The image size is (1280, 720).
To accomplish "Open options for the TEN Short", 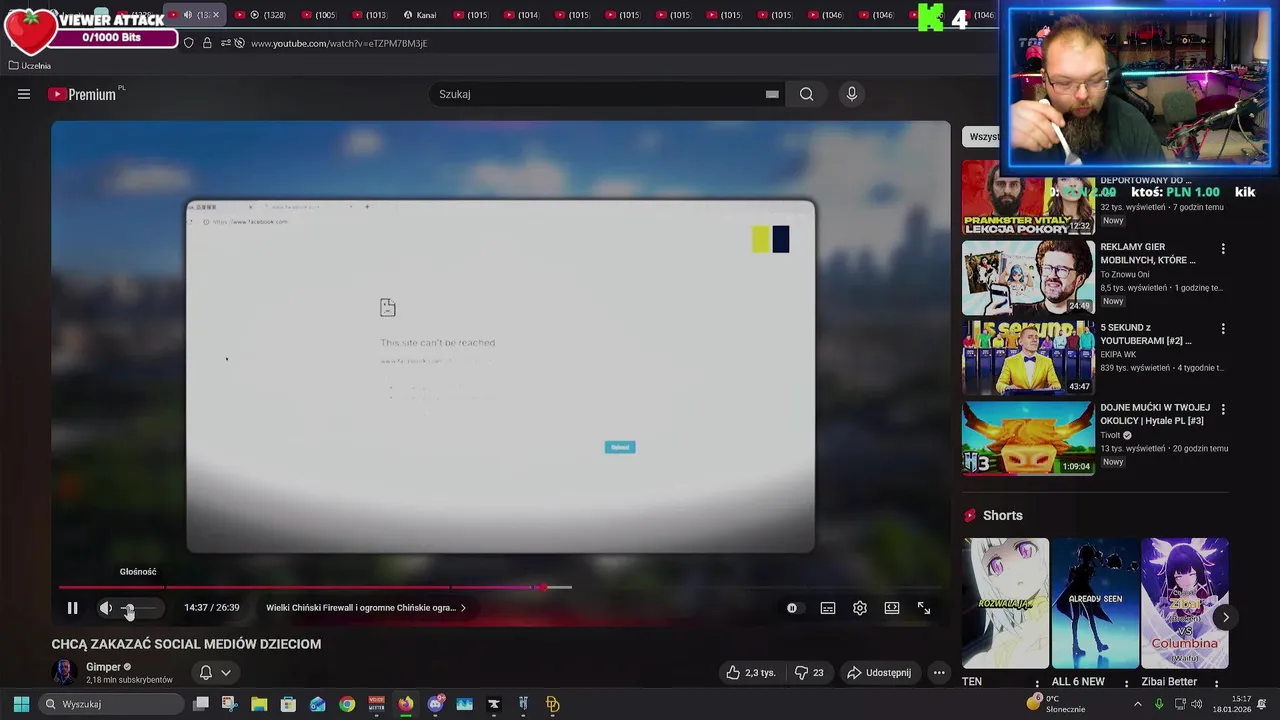I will pos(1036,684).
